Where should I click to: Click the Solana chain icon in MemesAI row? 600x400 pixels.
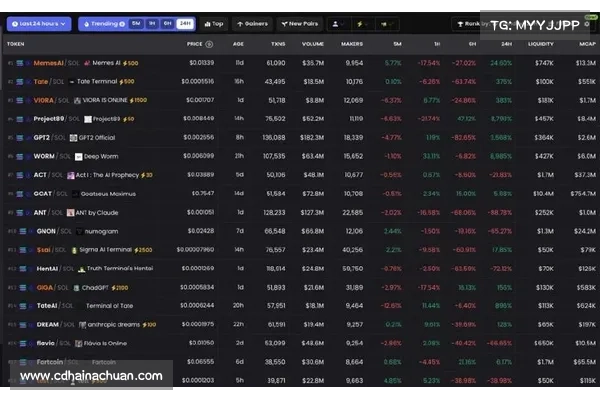coord(20,63)
